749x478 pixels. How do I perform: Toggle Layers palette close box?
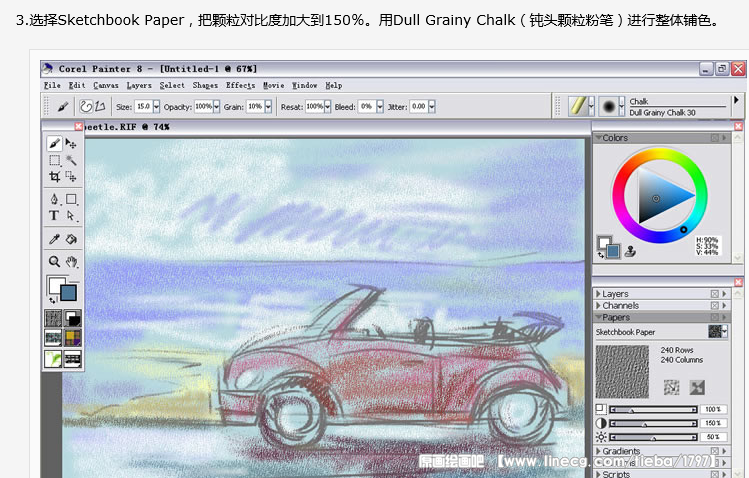[715, 294]
